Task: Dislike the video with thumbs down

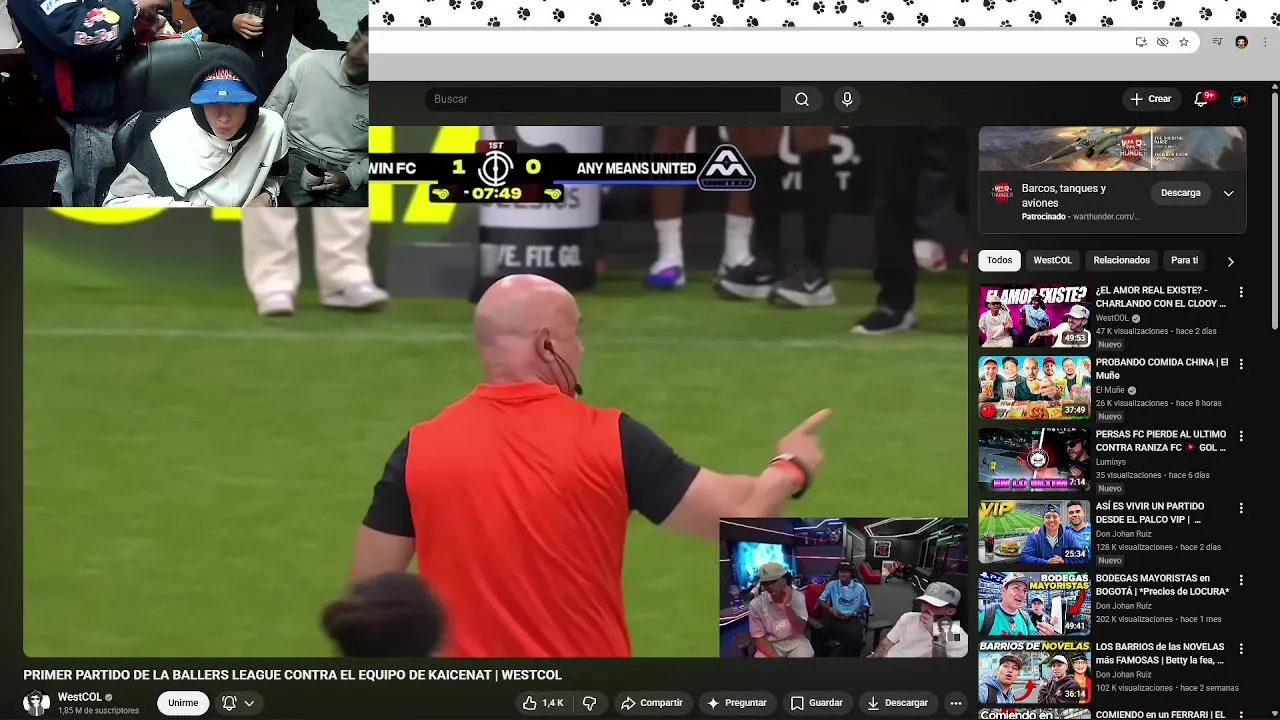Action: click(x=589, y=703)
